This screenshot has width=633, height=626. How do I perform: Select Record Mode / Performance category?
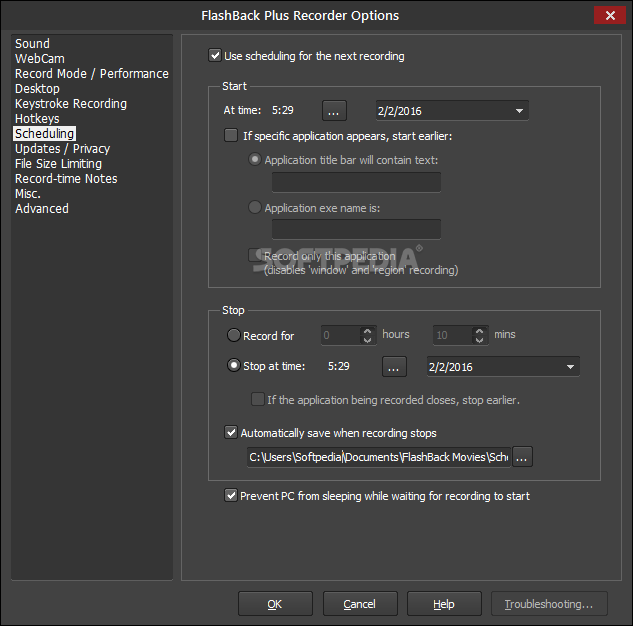click(92, 73)
